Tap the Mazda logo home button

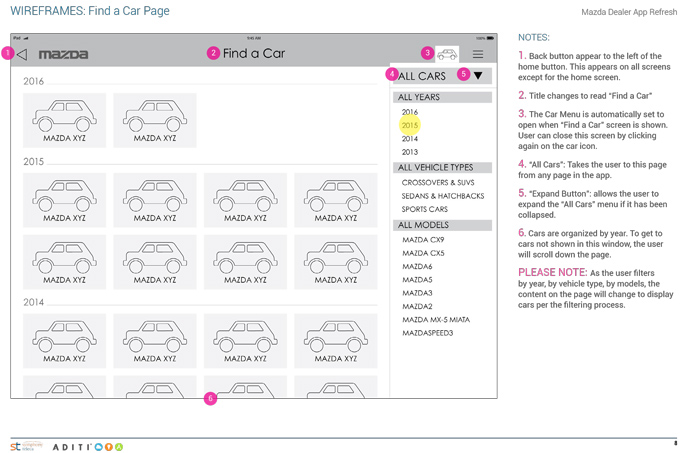pyautogui.click(x=63, y=55)
